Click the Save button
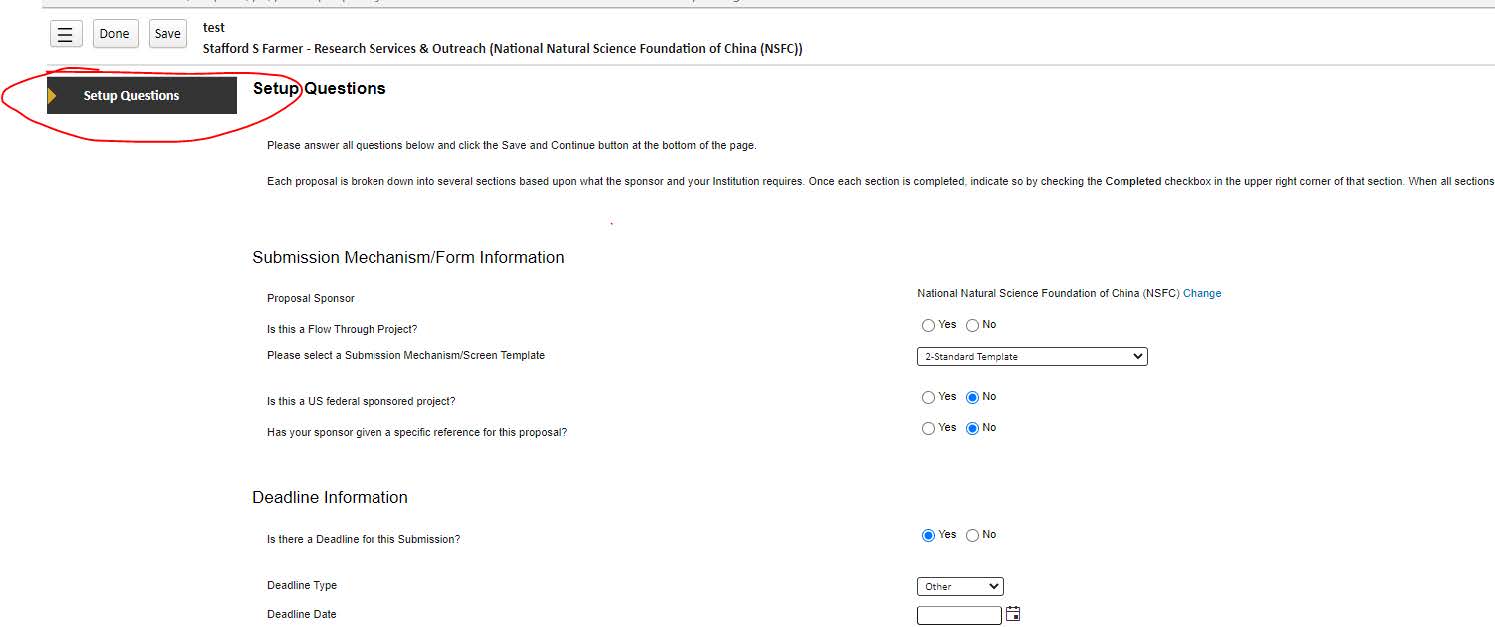 [167, 34]
